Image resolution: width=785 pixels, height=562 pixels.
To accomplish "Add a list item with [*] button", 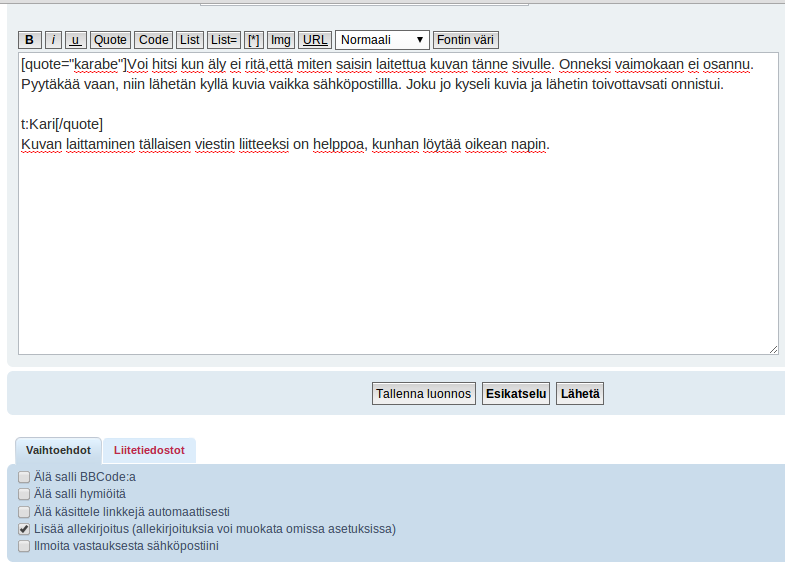I will pos(254,40).
